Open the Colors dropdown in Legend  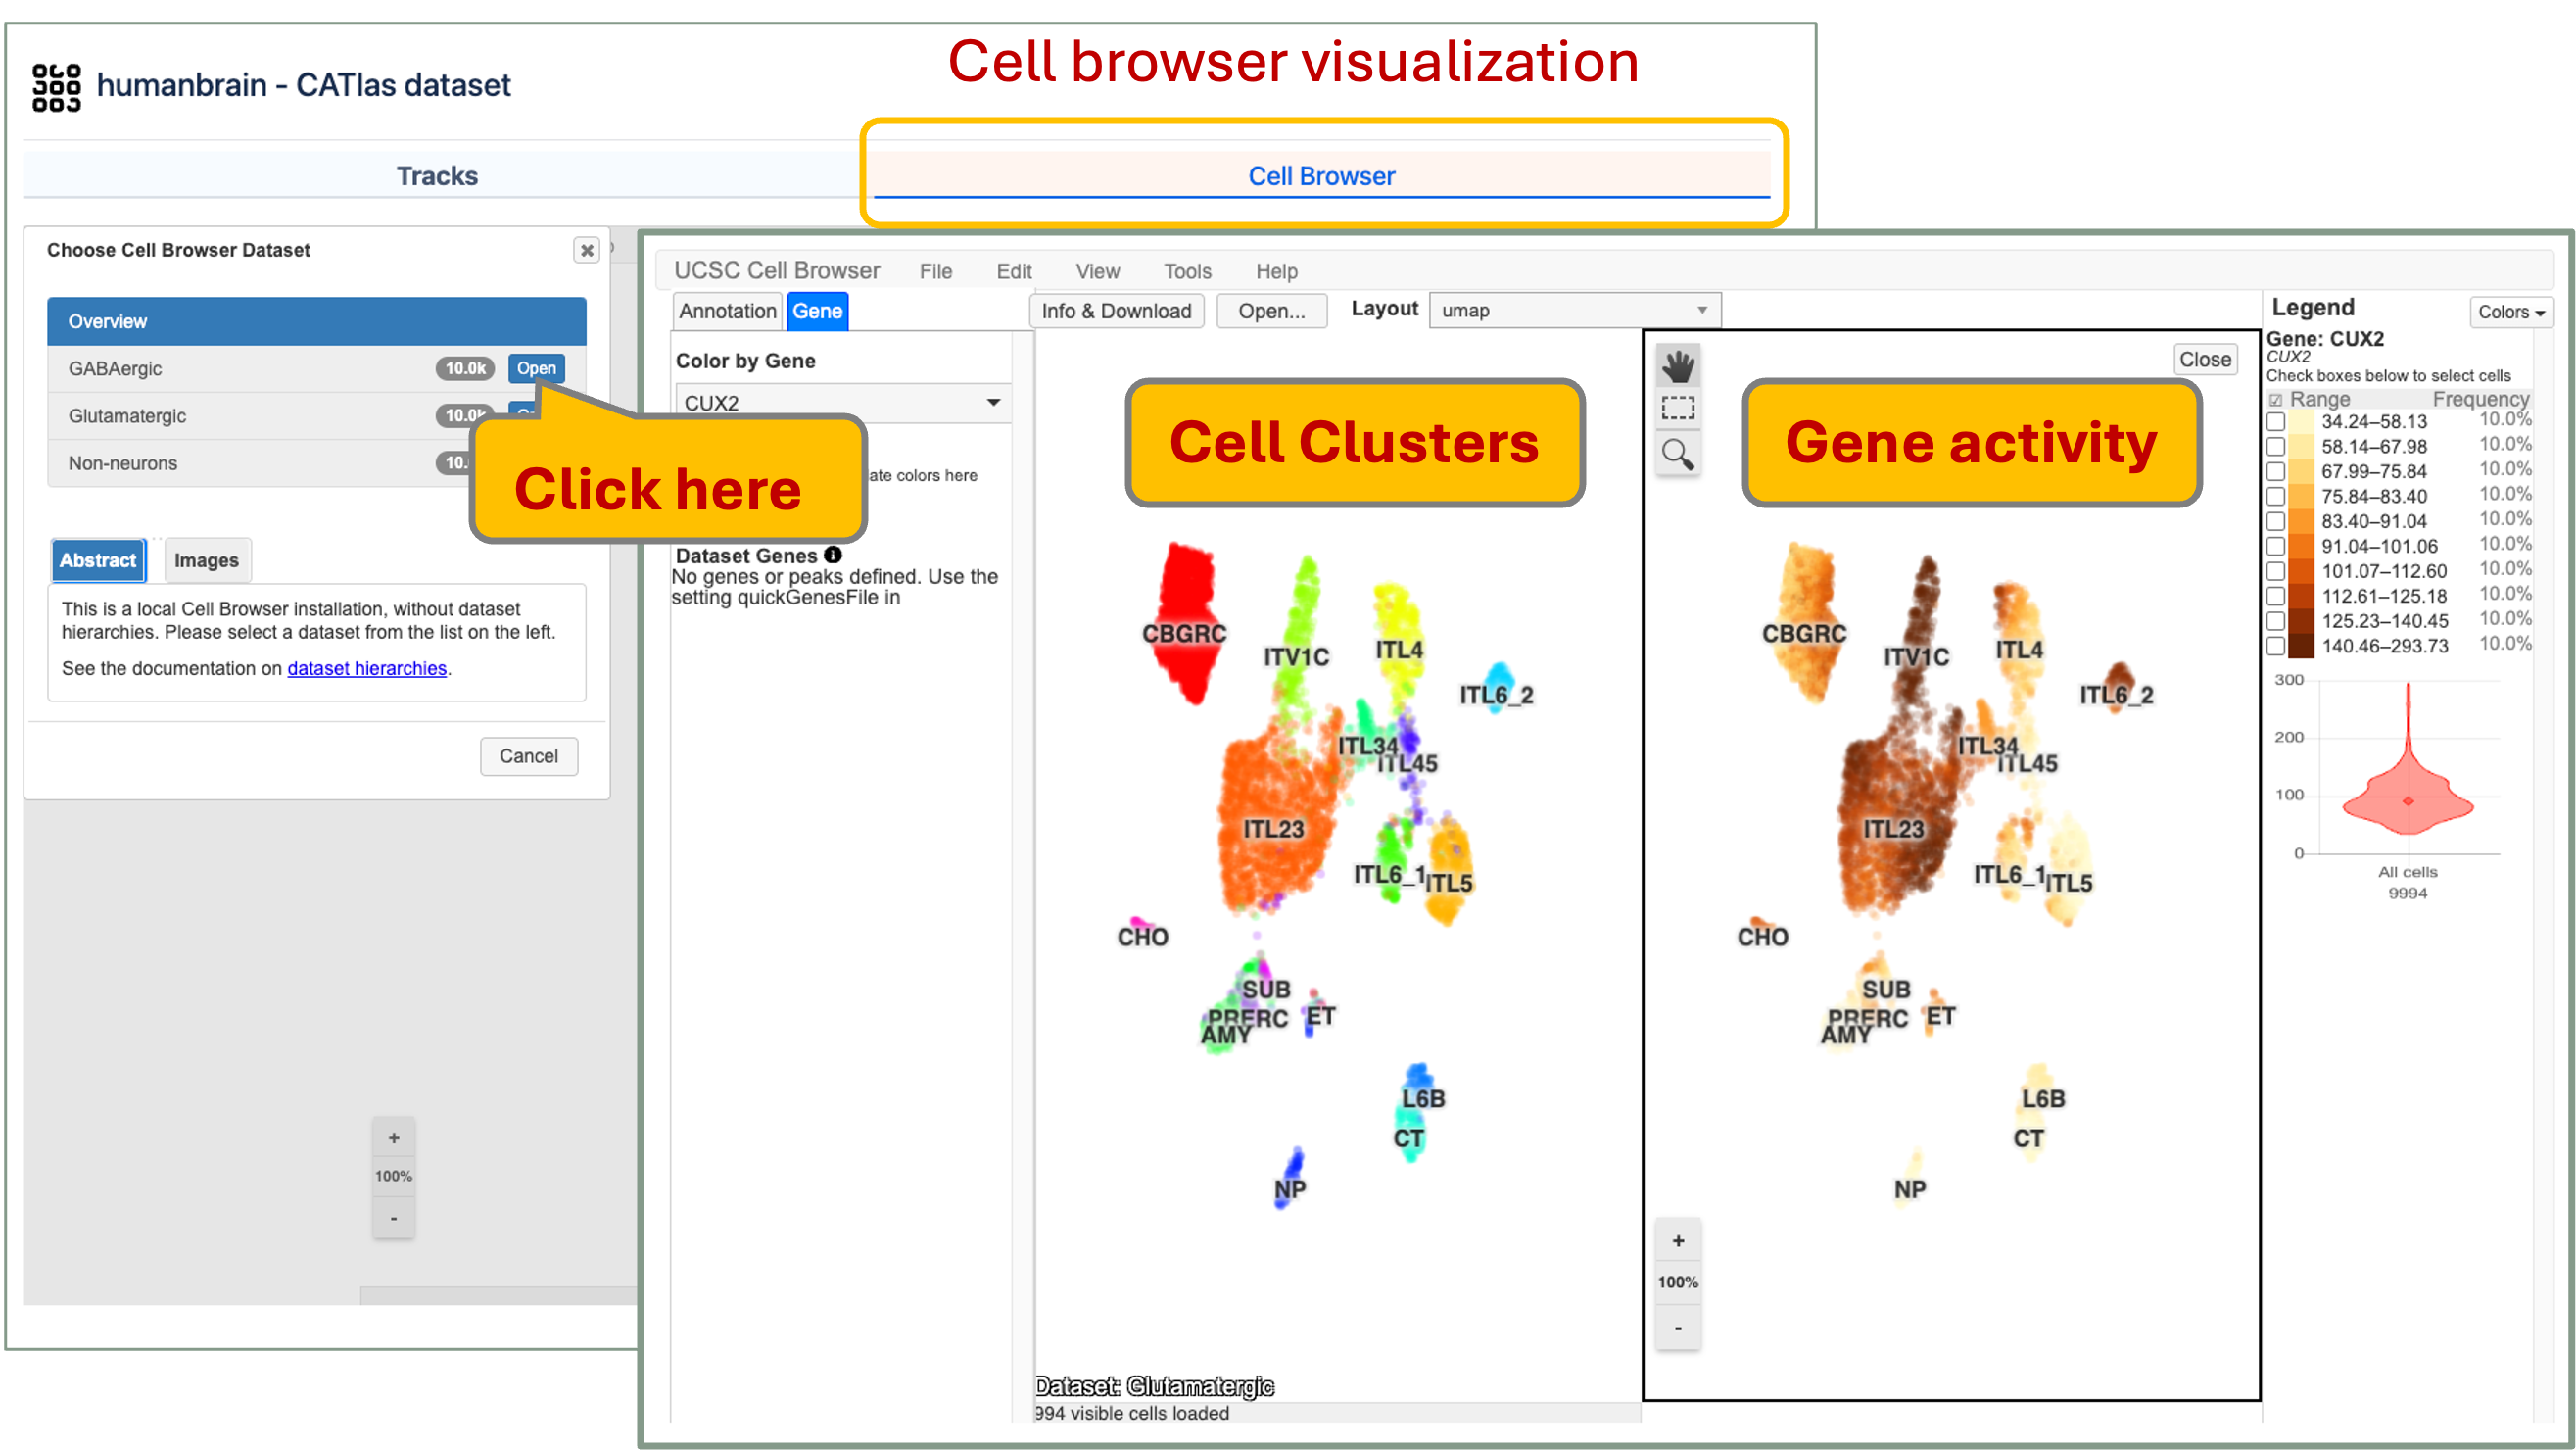click(2510, 312)
